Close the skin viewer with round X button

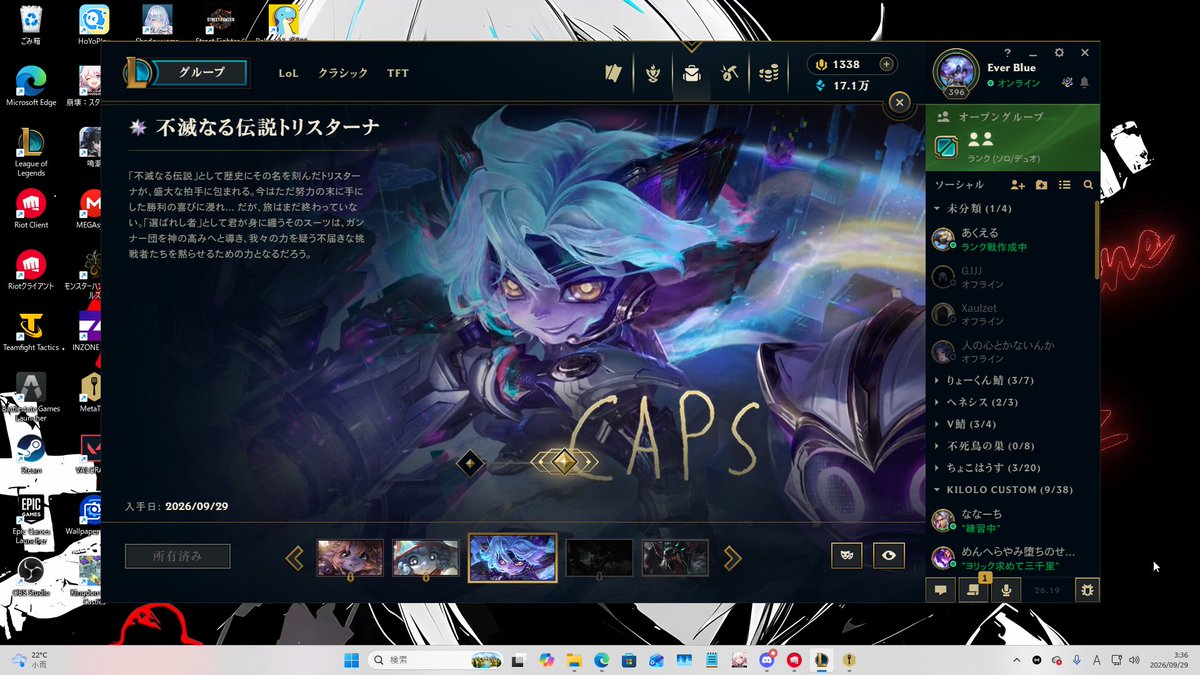coord(899,102)
